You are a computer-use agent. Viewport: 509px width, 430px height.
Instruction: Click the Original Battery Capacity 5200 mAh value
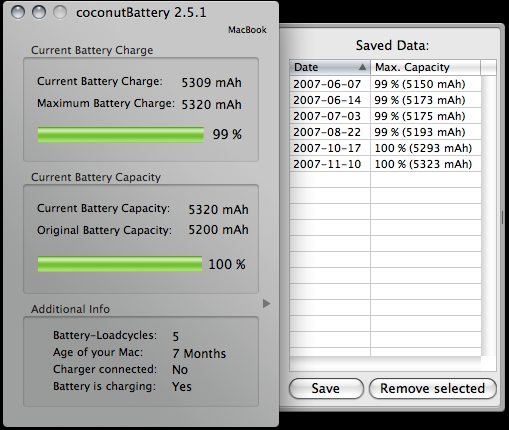pos(218,230)
